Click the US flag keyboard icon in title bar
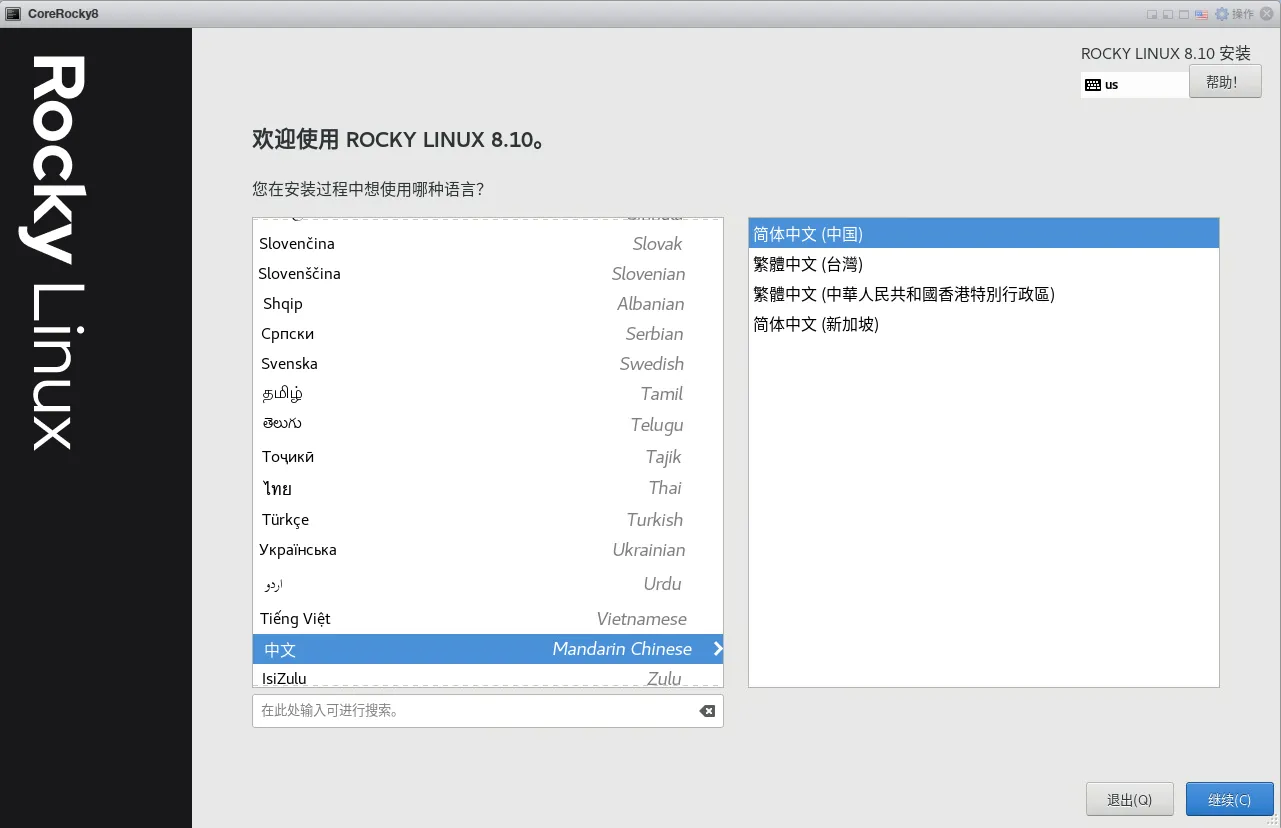Viewport: 1281px width, 828px height. click(1201, 14)
